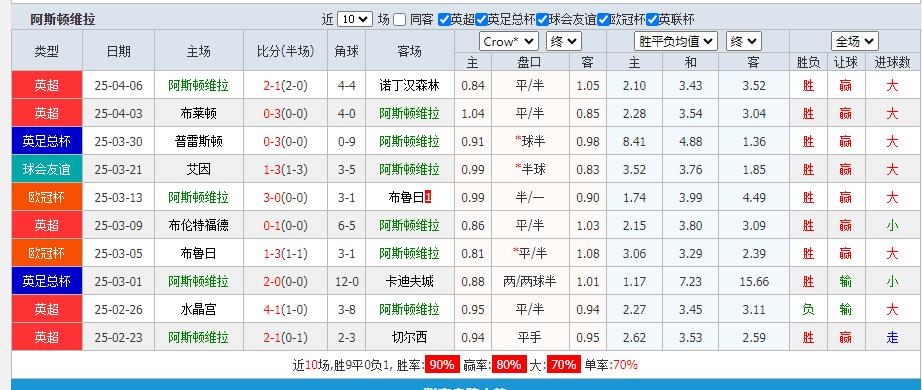Uncheck the 英超 league filter checkbox
922x390 pixels.
444,19
